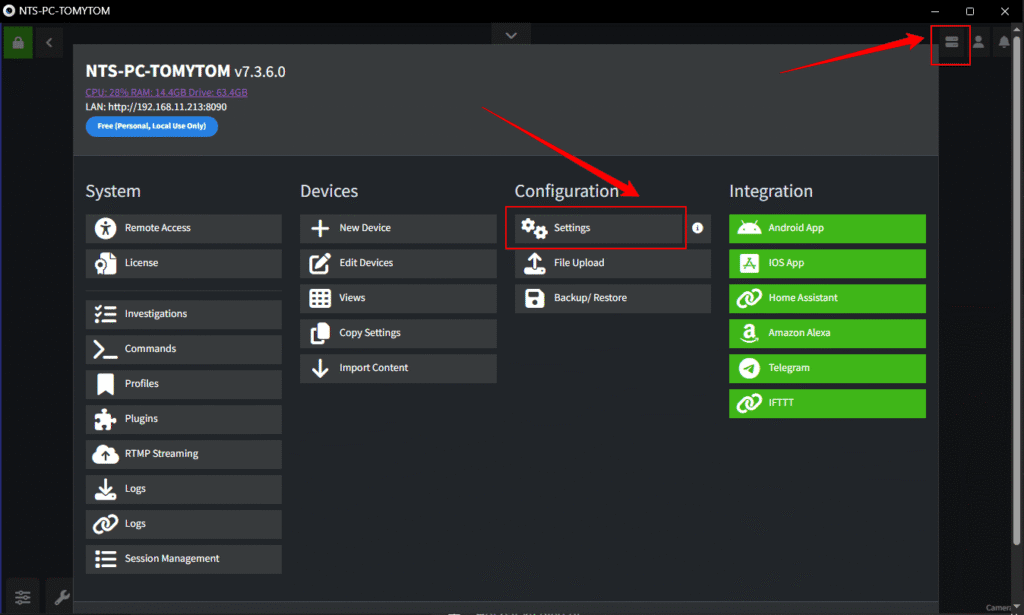
Task: Click Backup/Restore under Configuration
Action: (612, 298)
